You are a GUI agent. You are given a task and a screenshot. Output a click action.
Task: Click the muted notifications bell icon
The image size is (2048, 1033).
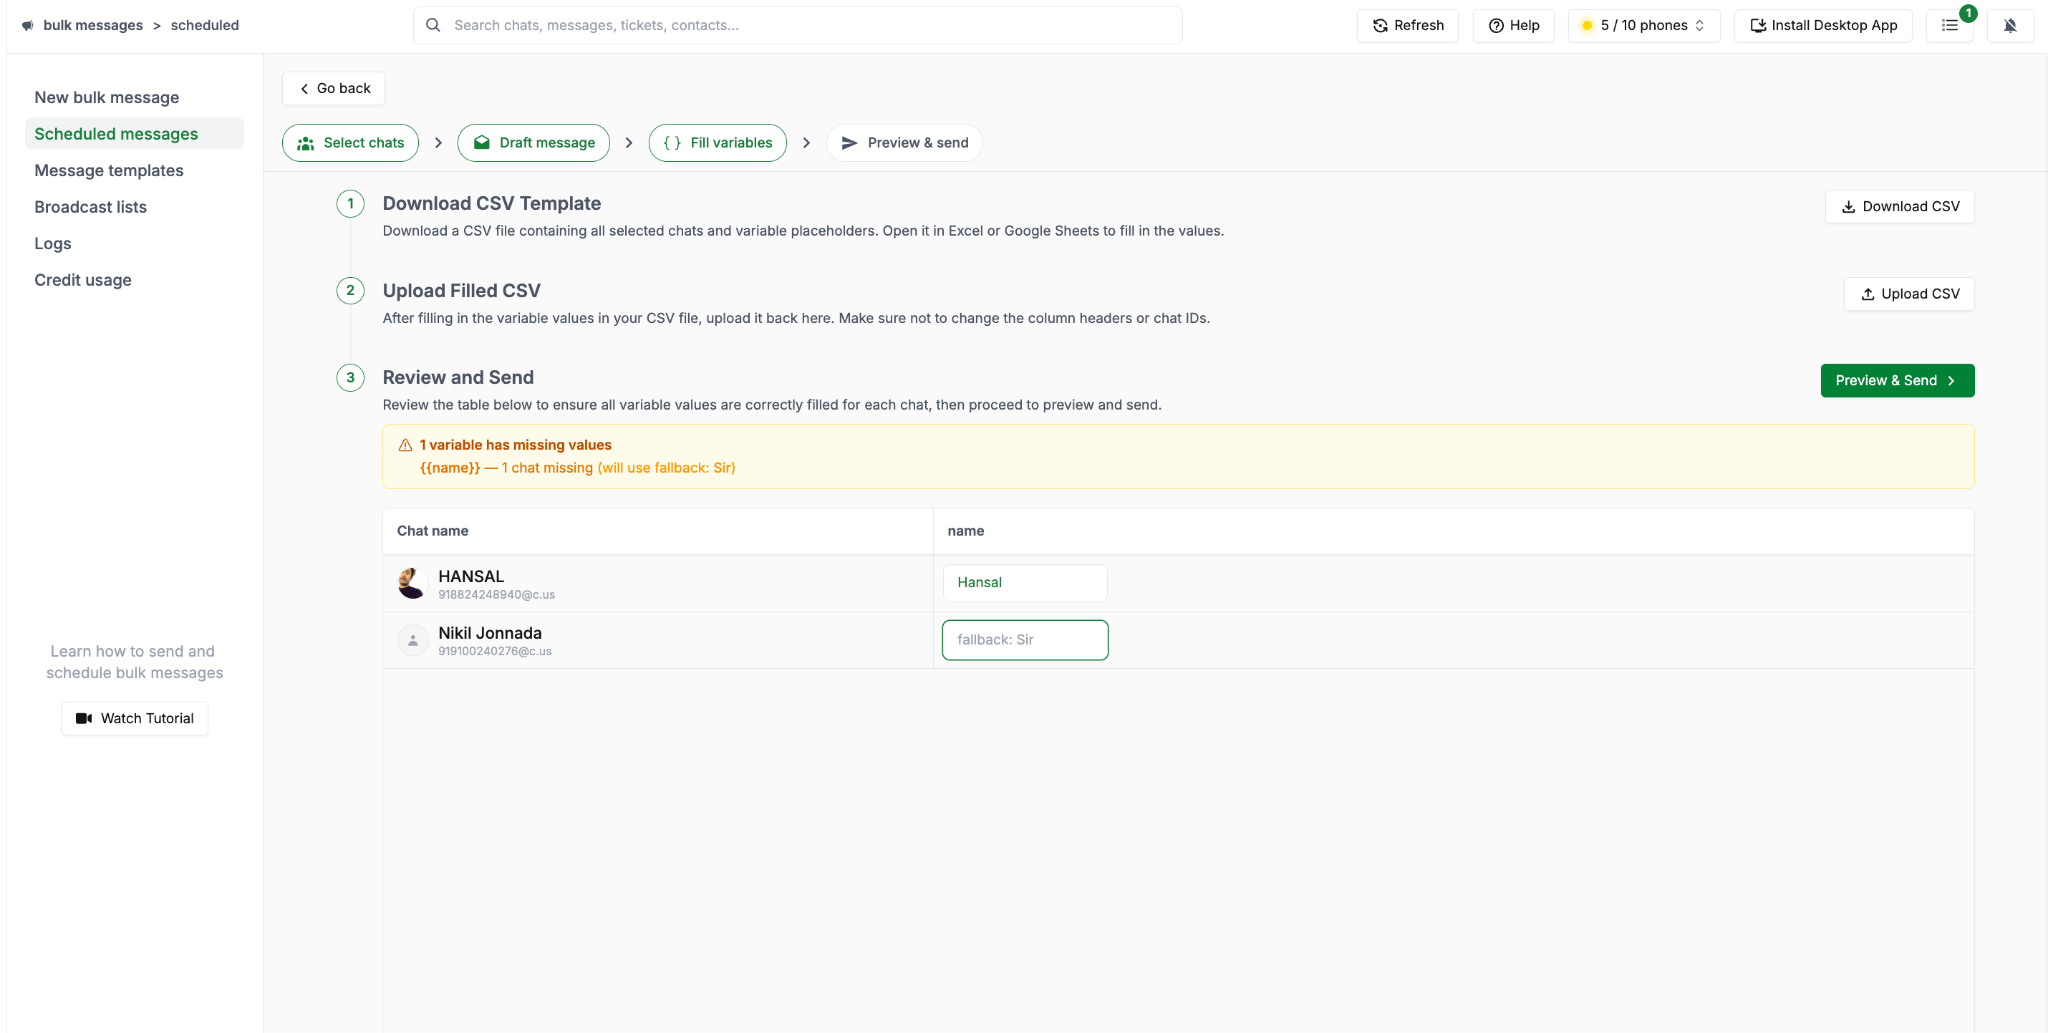pyautogui.click(x=2010, y=25)
